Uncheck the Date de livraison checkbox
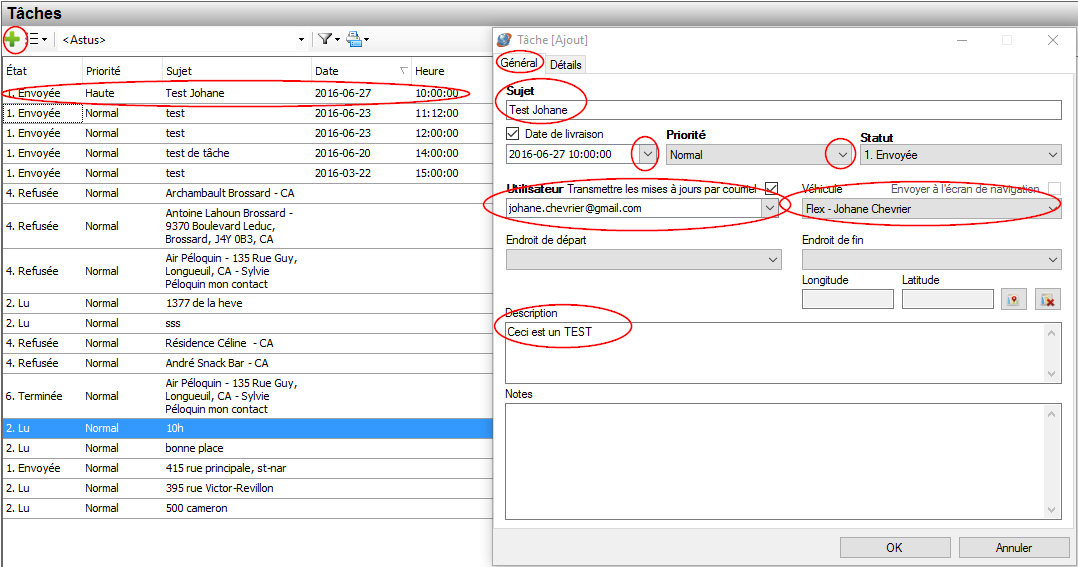This screenshot has width=1078, height=567. click(513, 134)
